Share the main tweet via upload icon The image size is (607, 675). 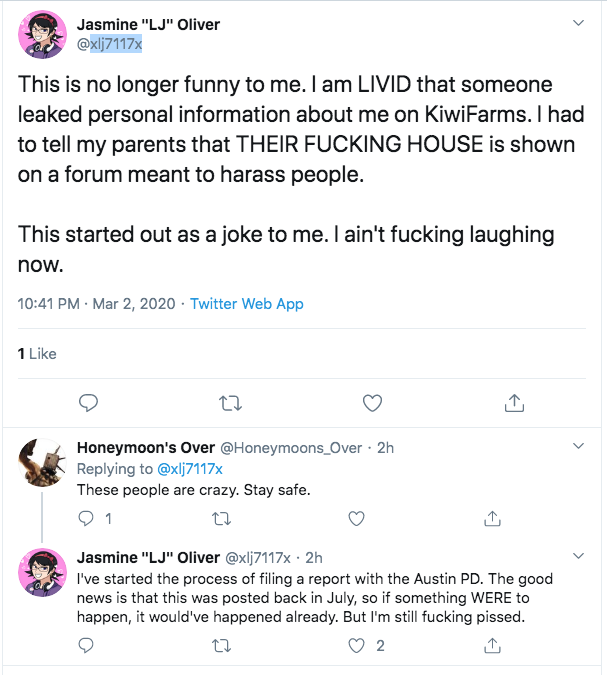514,403
